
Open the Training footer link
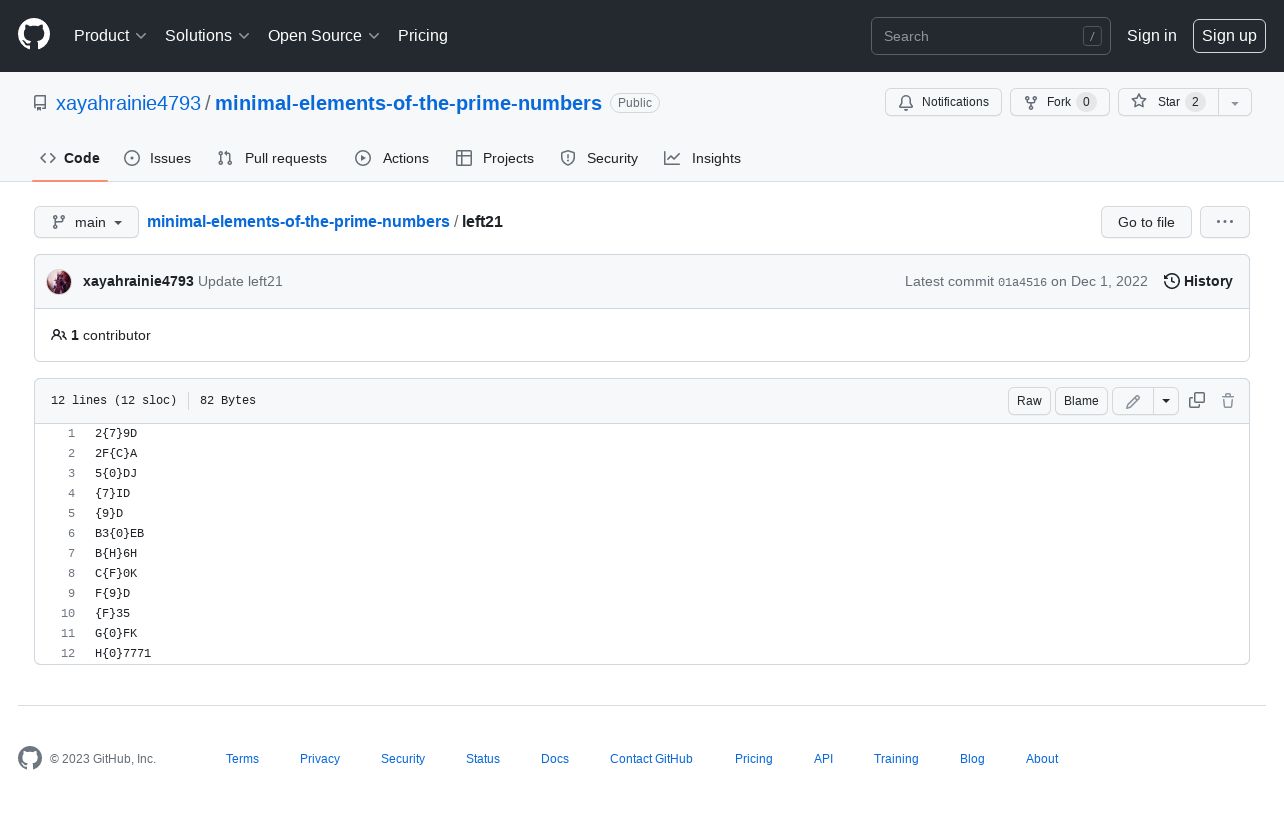coord(896,759)
